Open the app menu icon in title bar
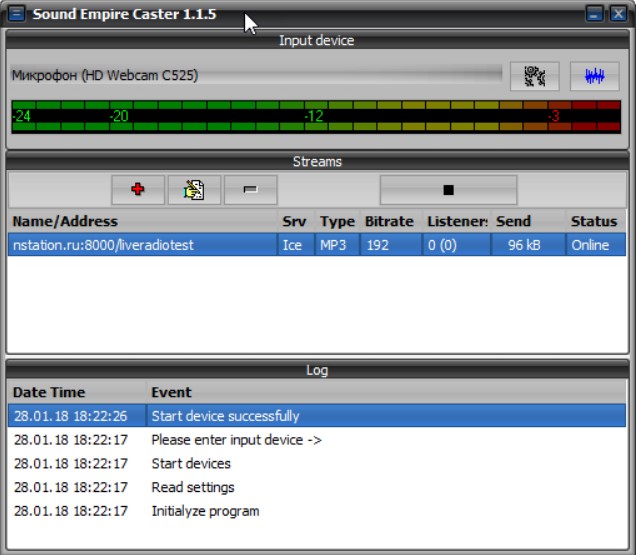Image resolution: width=636 pixels, height=555 pixels. (x=17, y=13)
